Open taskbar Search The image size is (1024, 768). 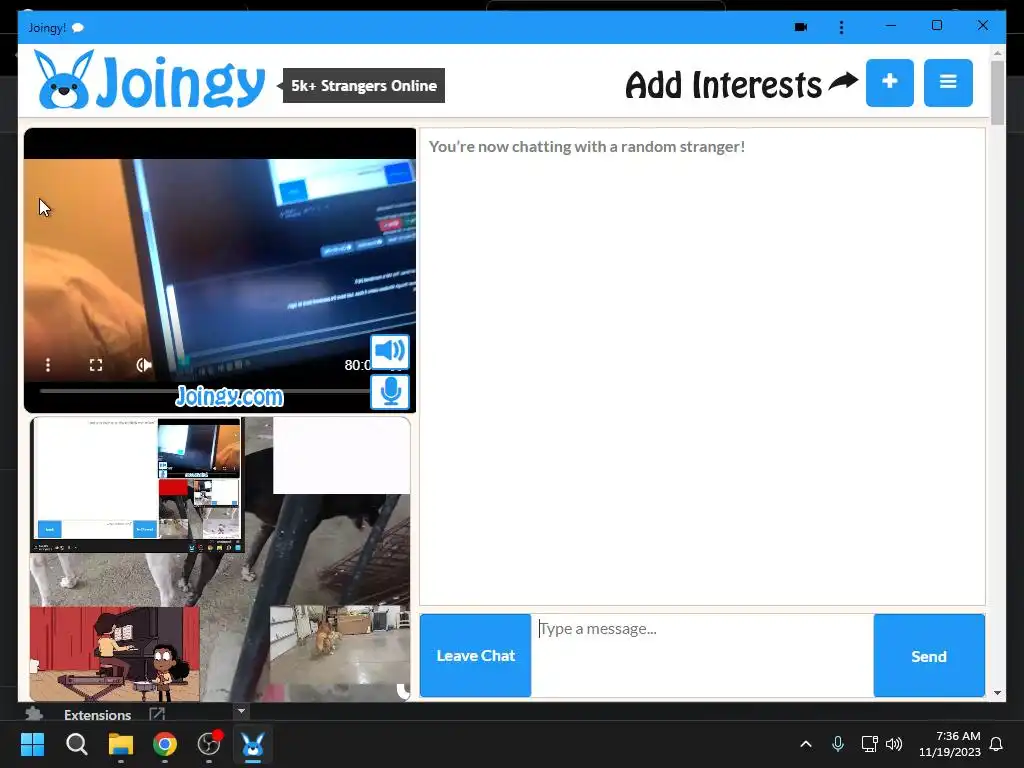coord(76,744)
